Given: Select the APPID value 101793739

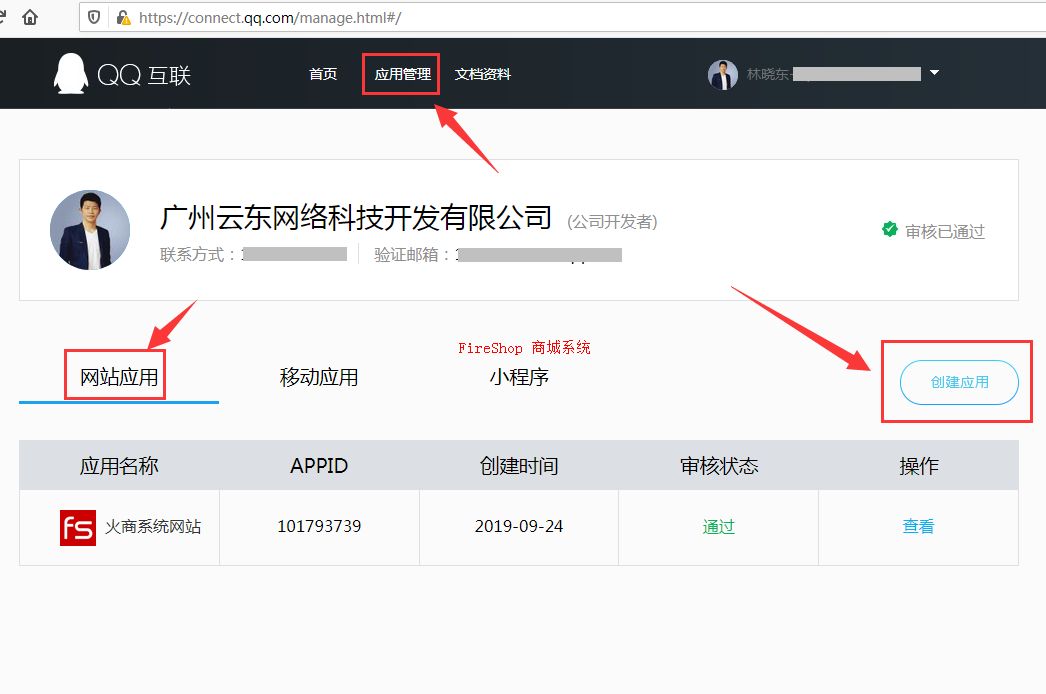Looking at the screenshot, I should tap(319, 527).
